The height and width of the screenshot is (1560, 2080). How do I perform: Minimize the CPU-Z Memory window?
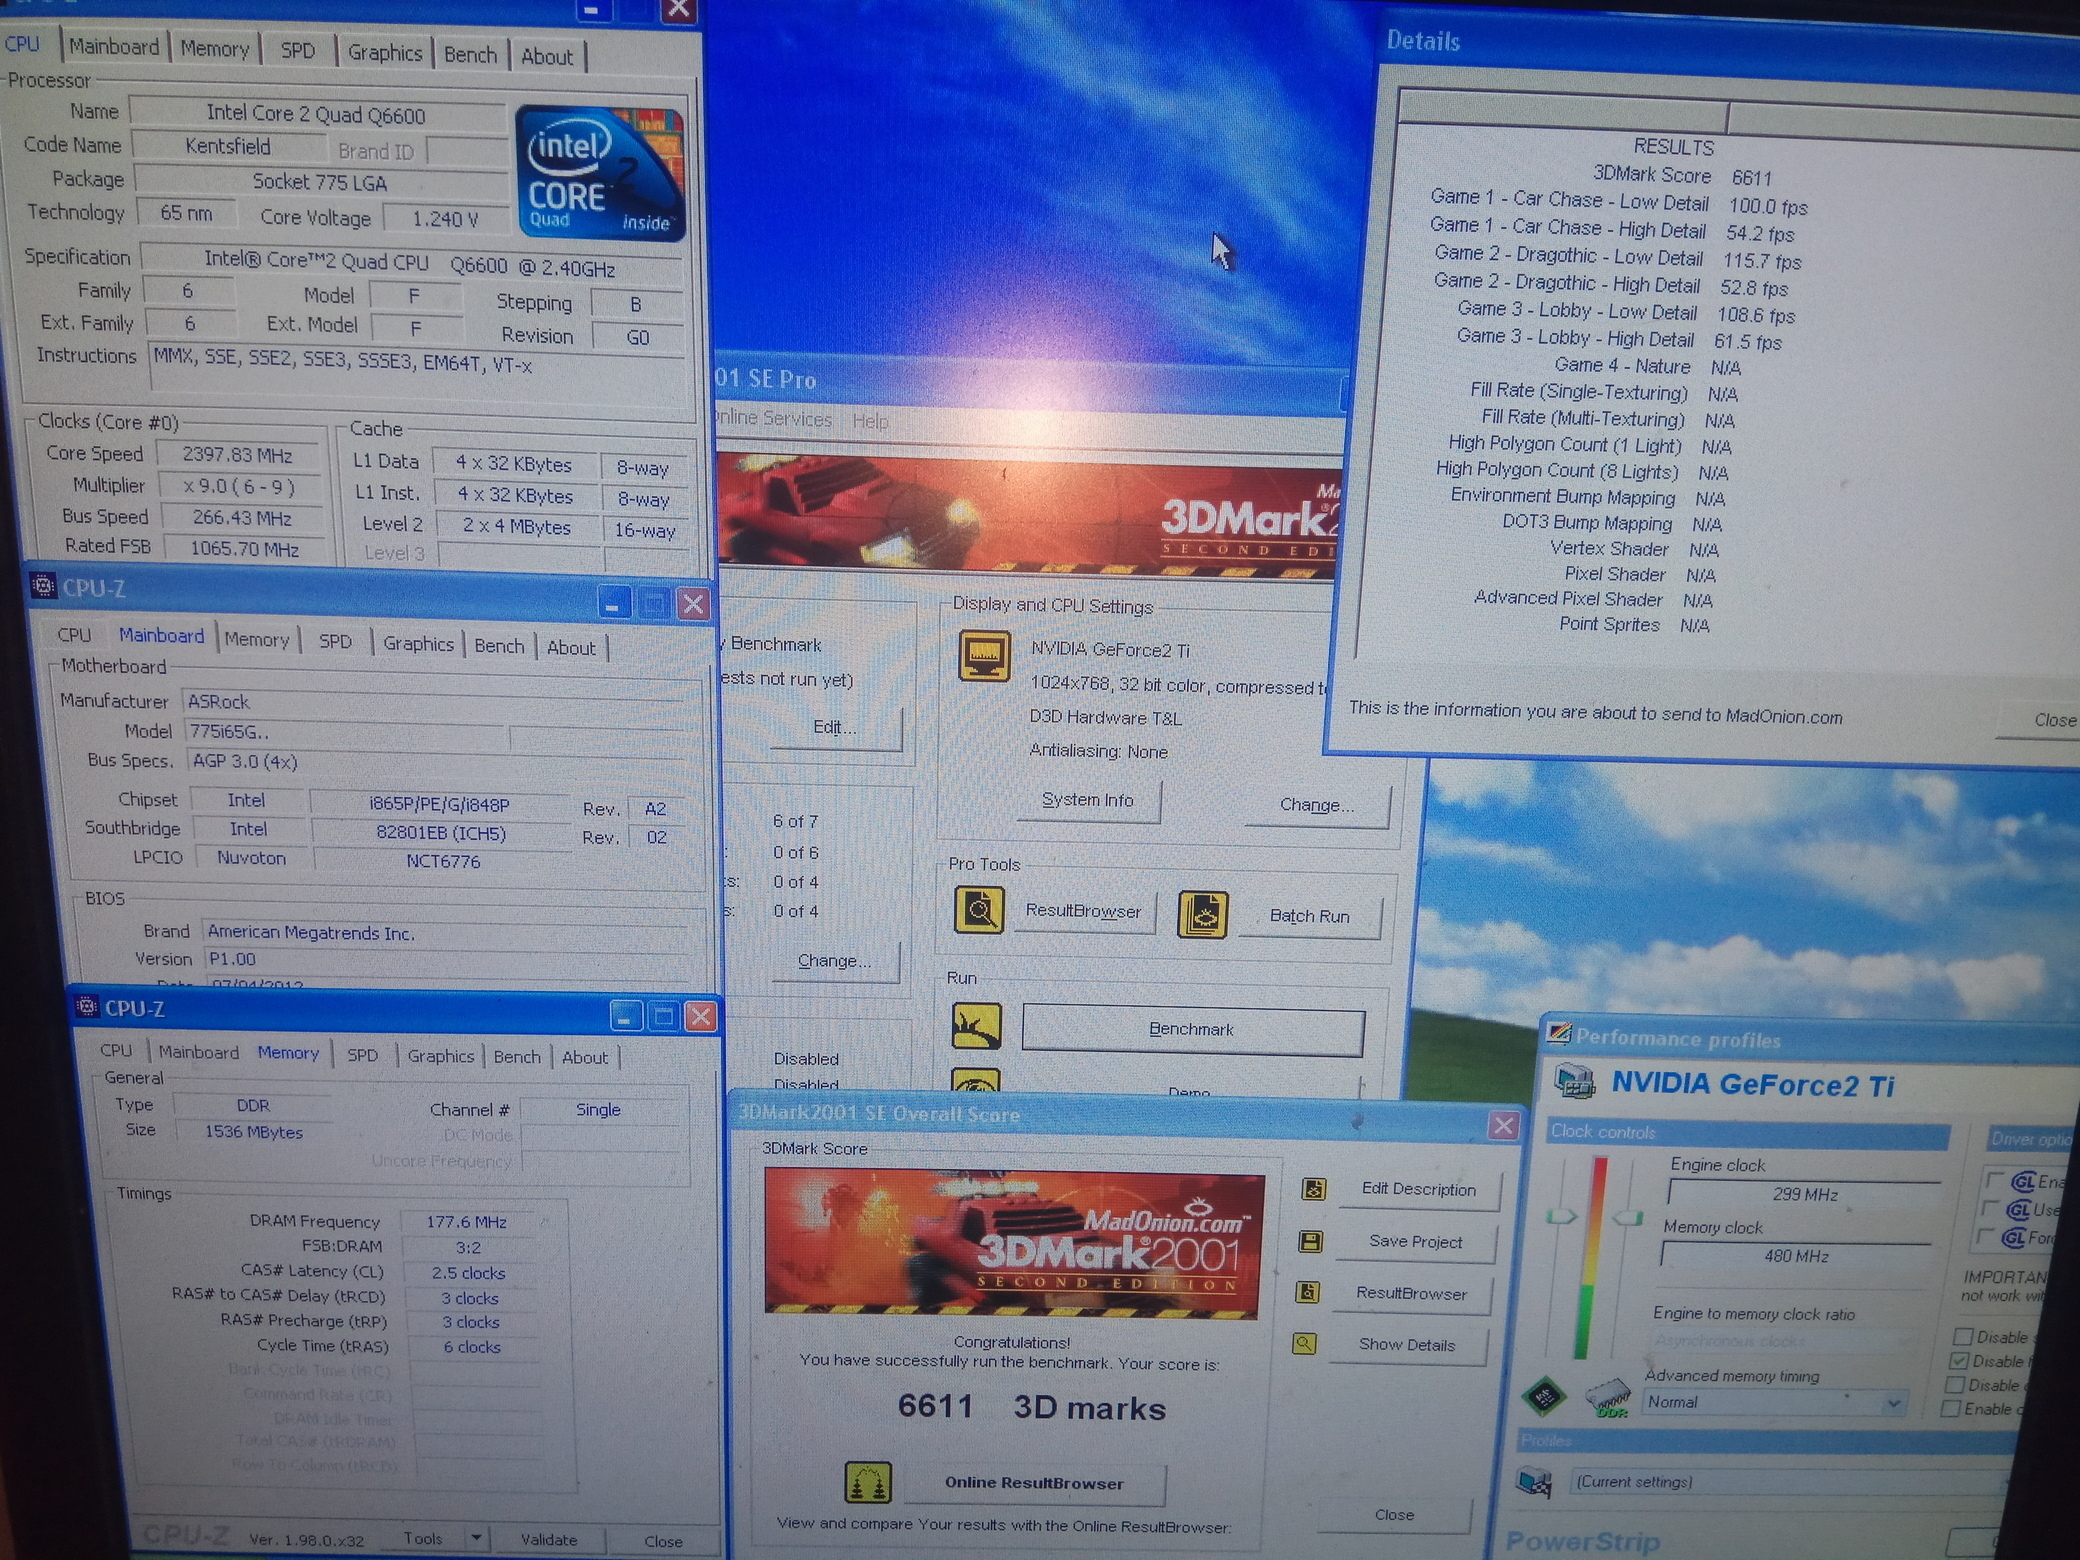tap(625, 1017)
